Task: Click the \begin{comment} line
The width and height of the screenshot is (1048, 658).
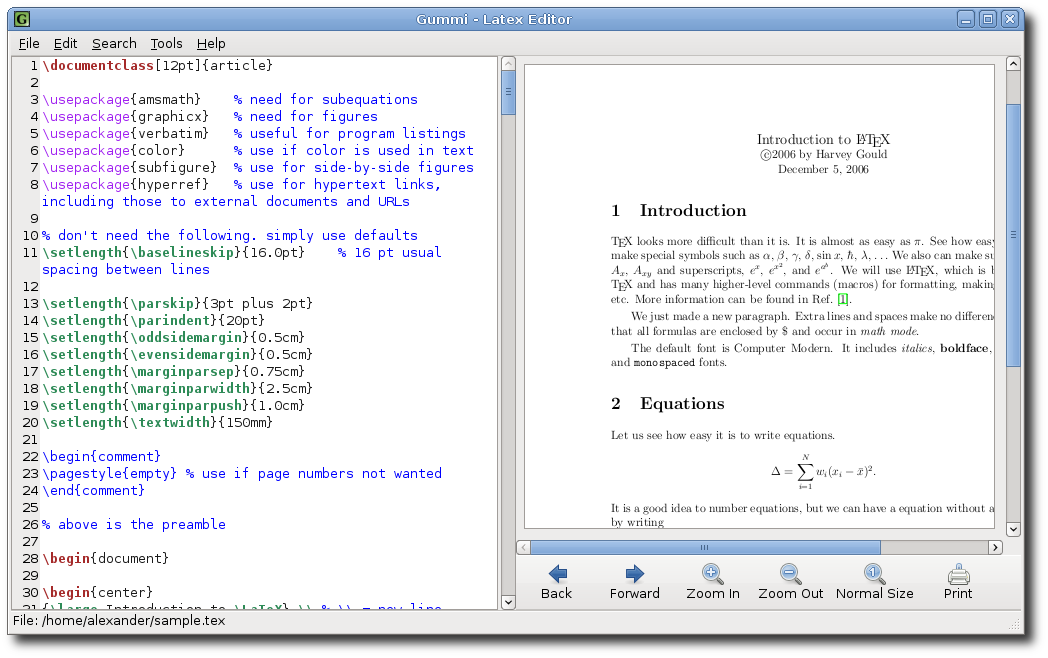Action: (102, 457)
